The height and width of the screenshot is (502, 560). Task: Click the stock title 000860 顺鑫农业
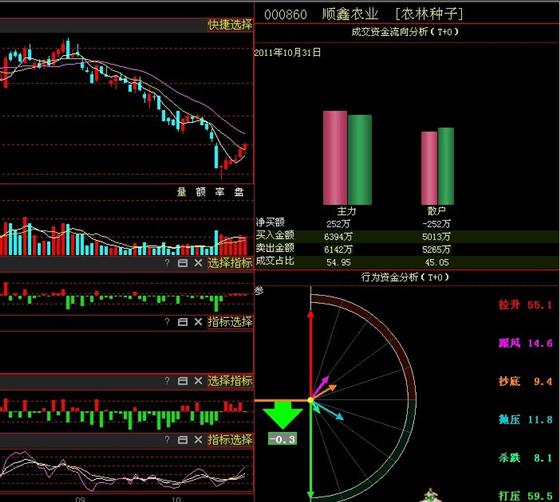(x=321, y=14)
